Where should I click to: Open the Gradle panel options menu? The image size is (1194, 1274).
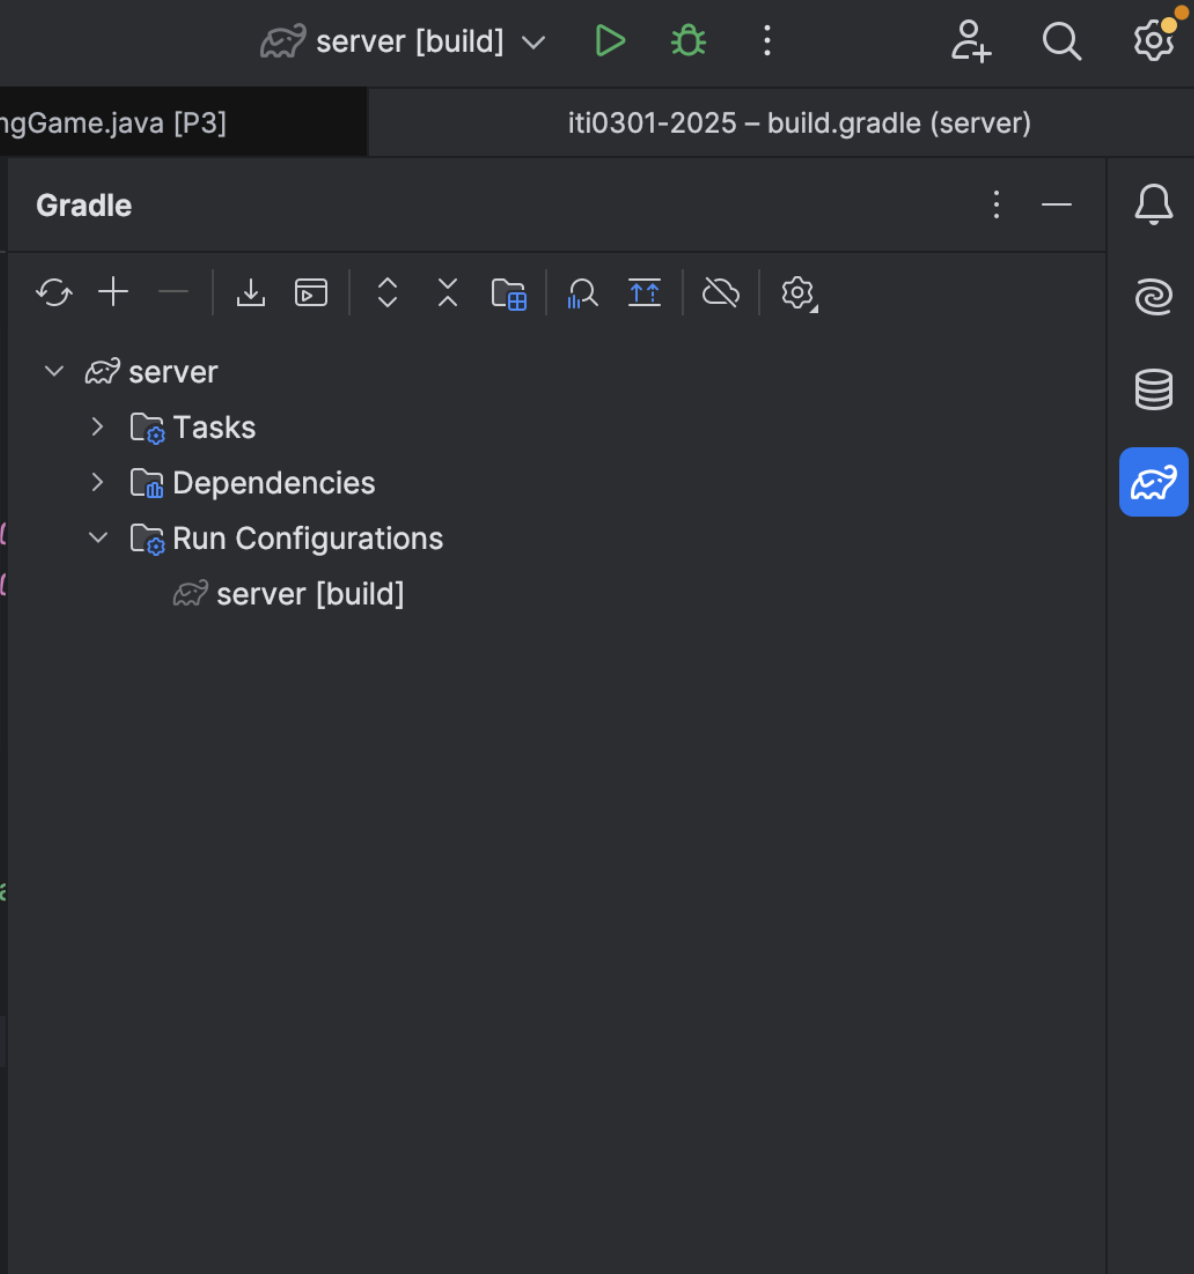(x=996, y=205)
